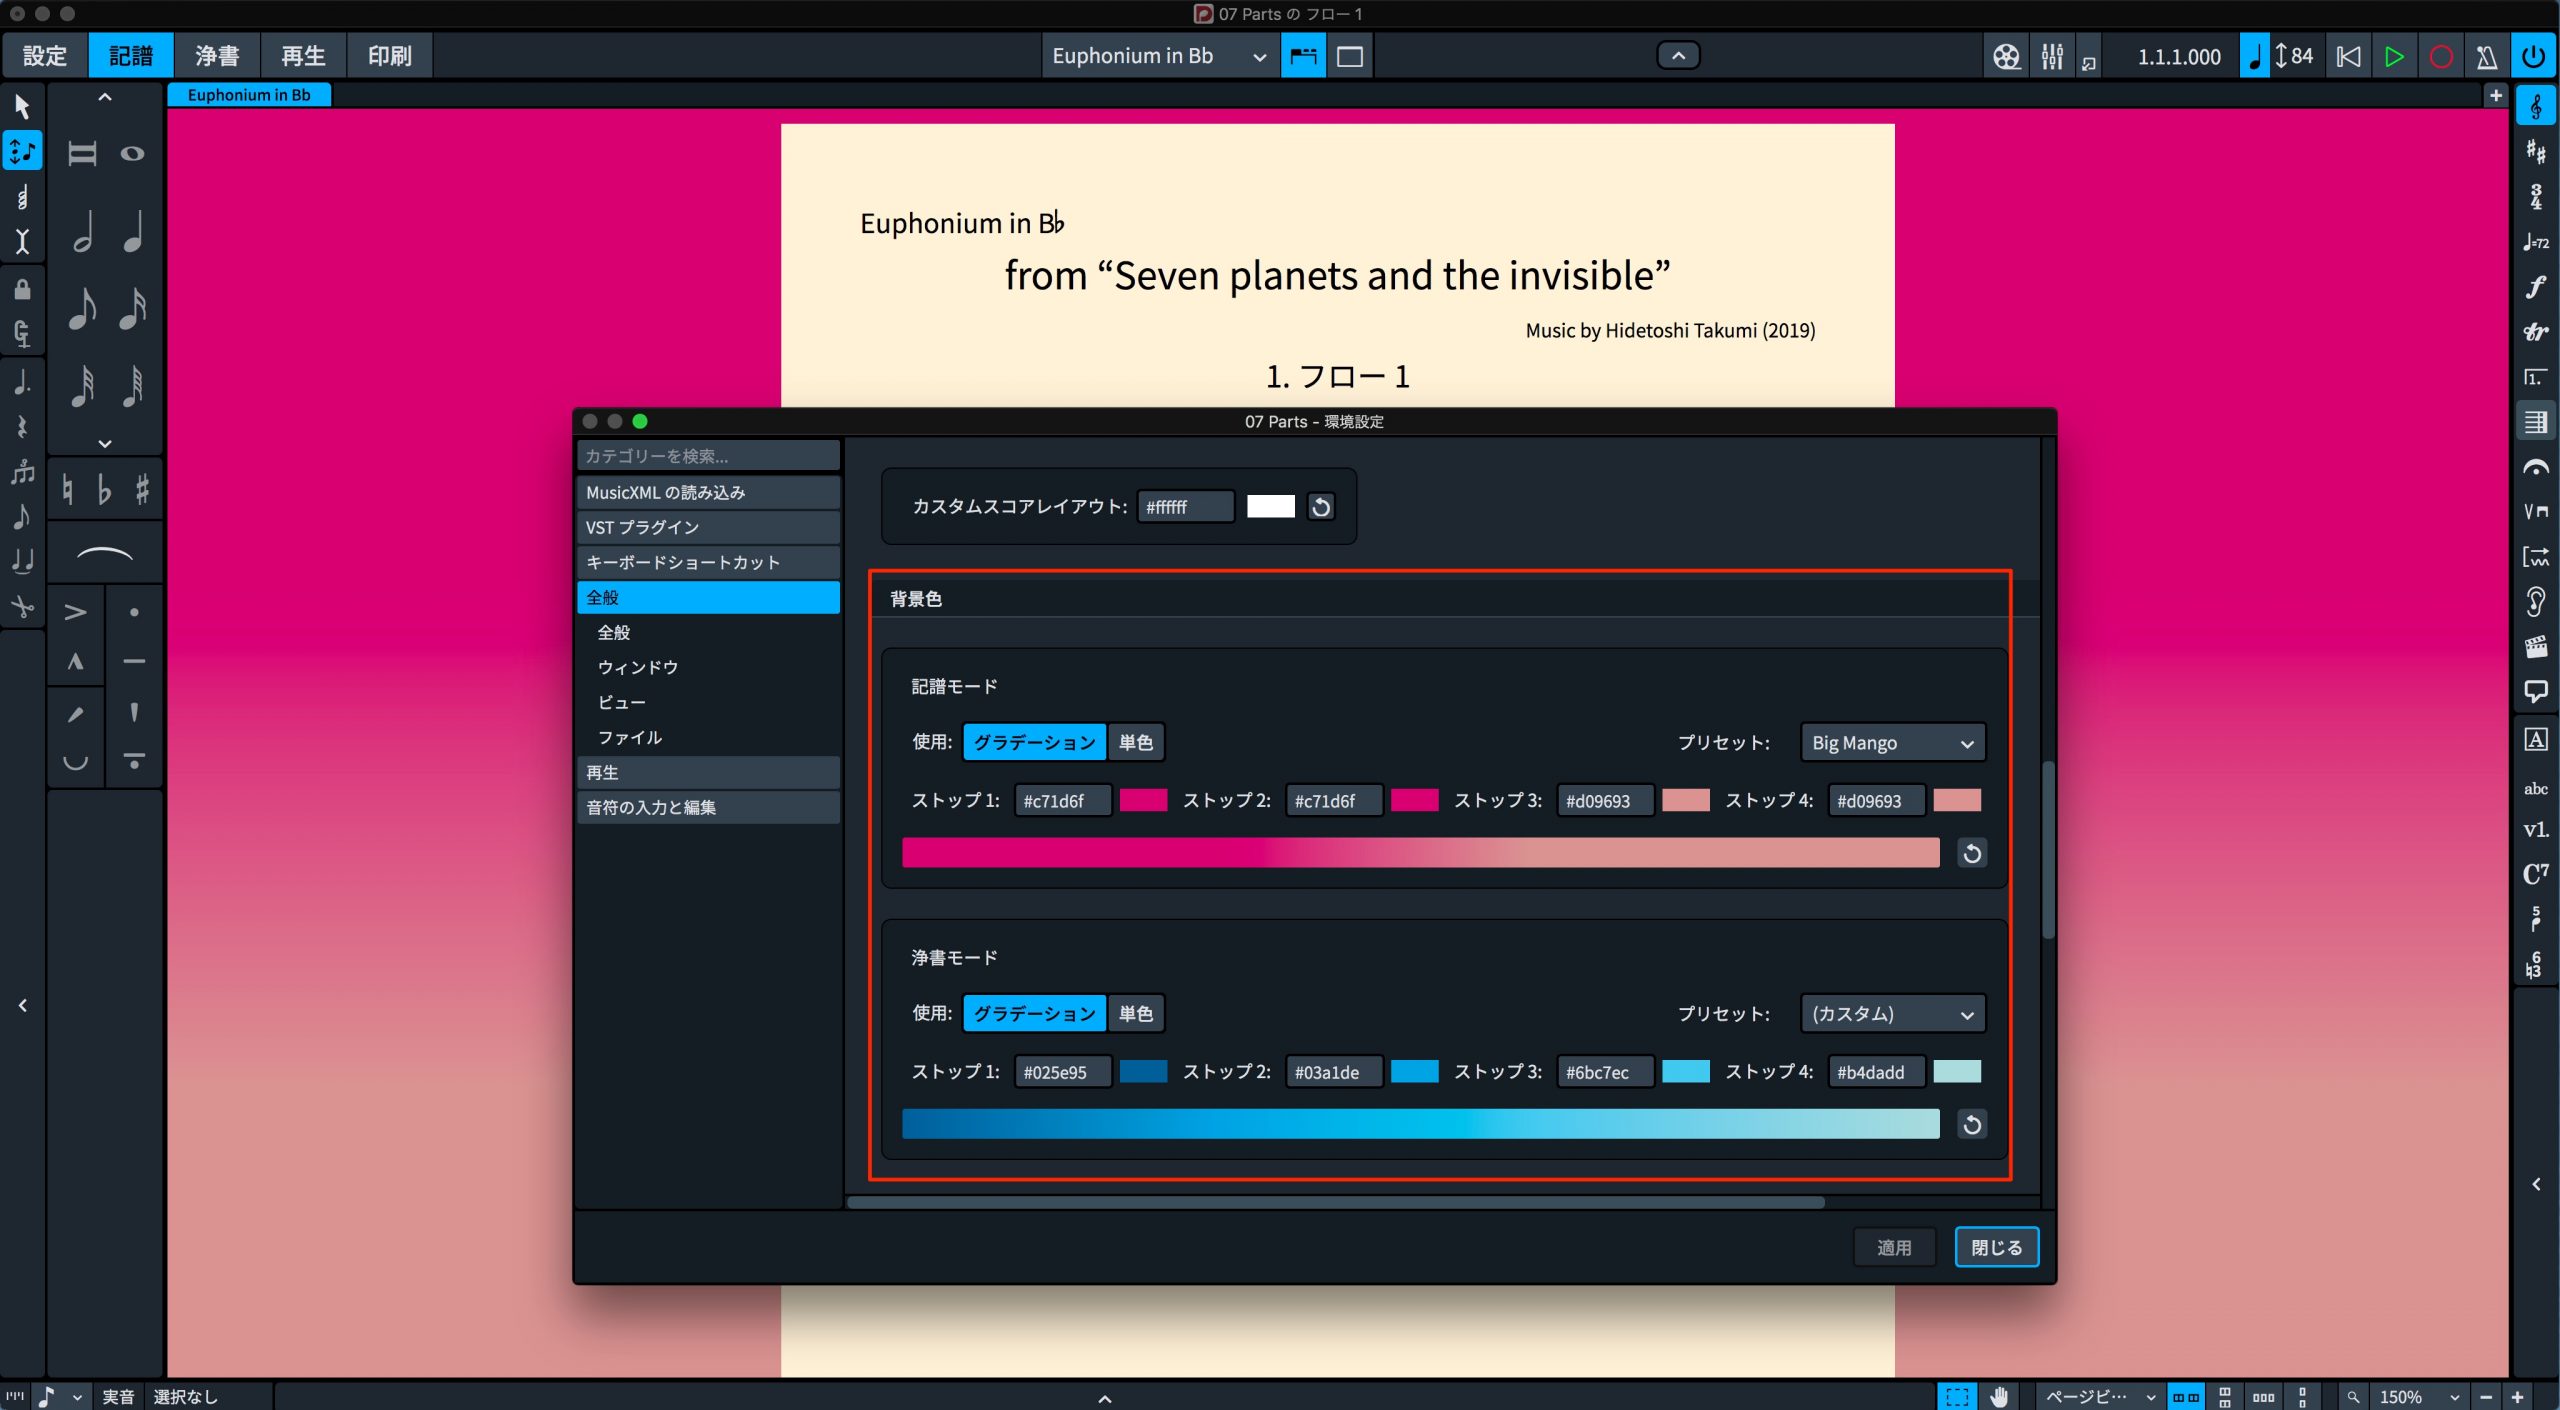Screen dimensions: 2560x1410
Task: Open the Euphonium in Bb layout dropdown
Action: pos(1159,56)
